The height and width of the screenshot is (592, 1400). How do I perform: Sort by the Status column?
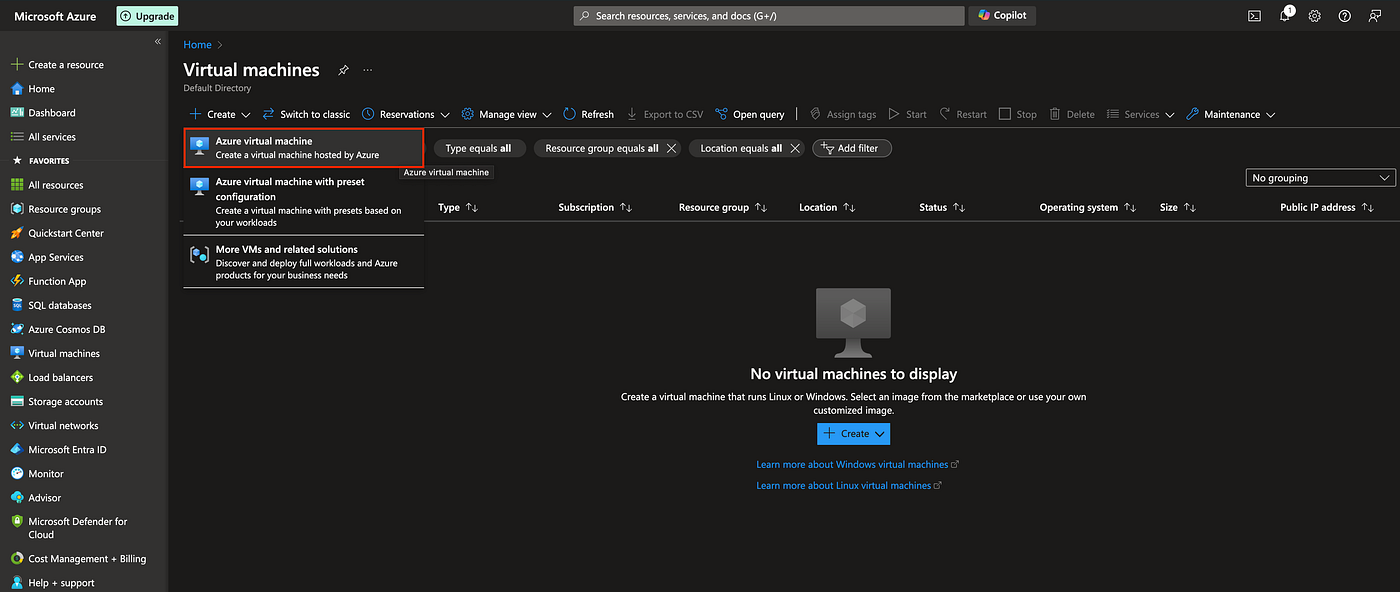click(x=942, y=207)
